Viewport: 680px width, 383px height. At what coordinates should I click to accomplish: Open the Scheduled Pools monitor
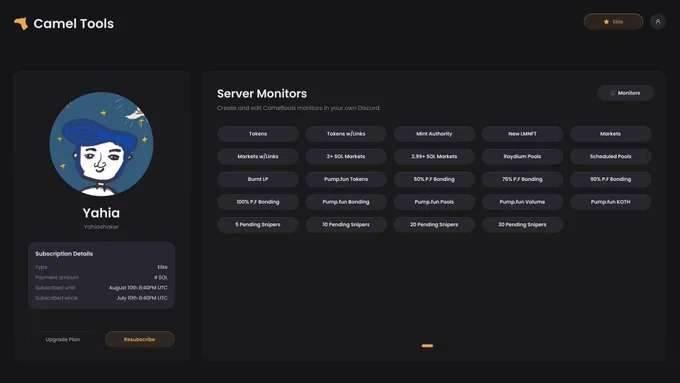point(610,156)
